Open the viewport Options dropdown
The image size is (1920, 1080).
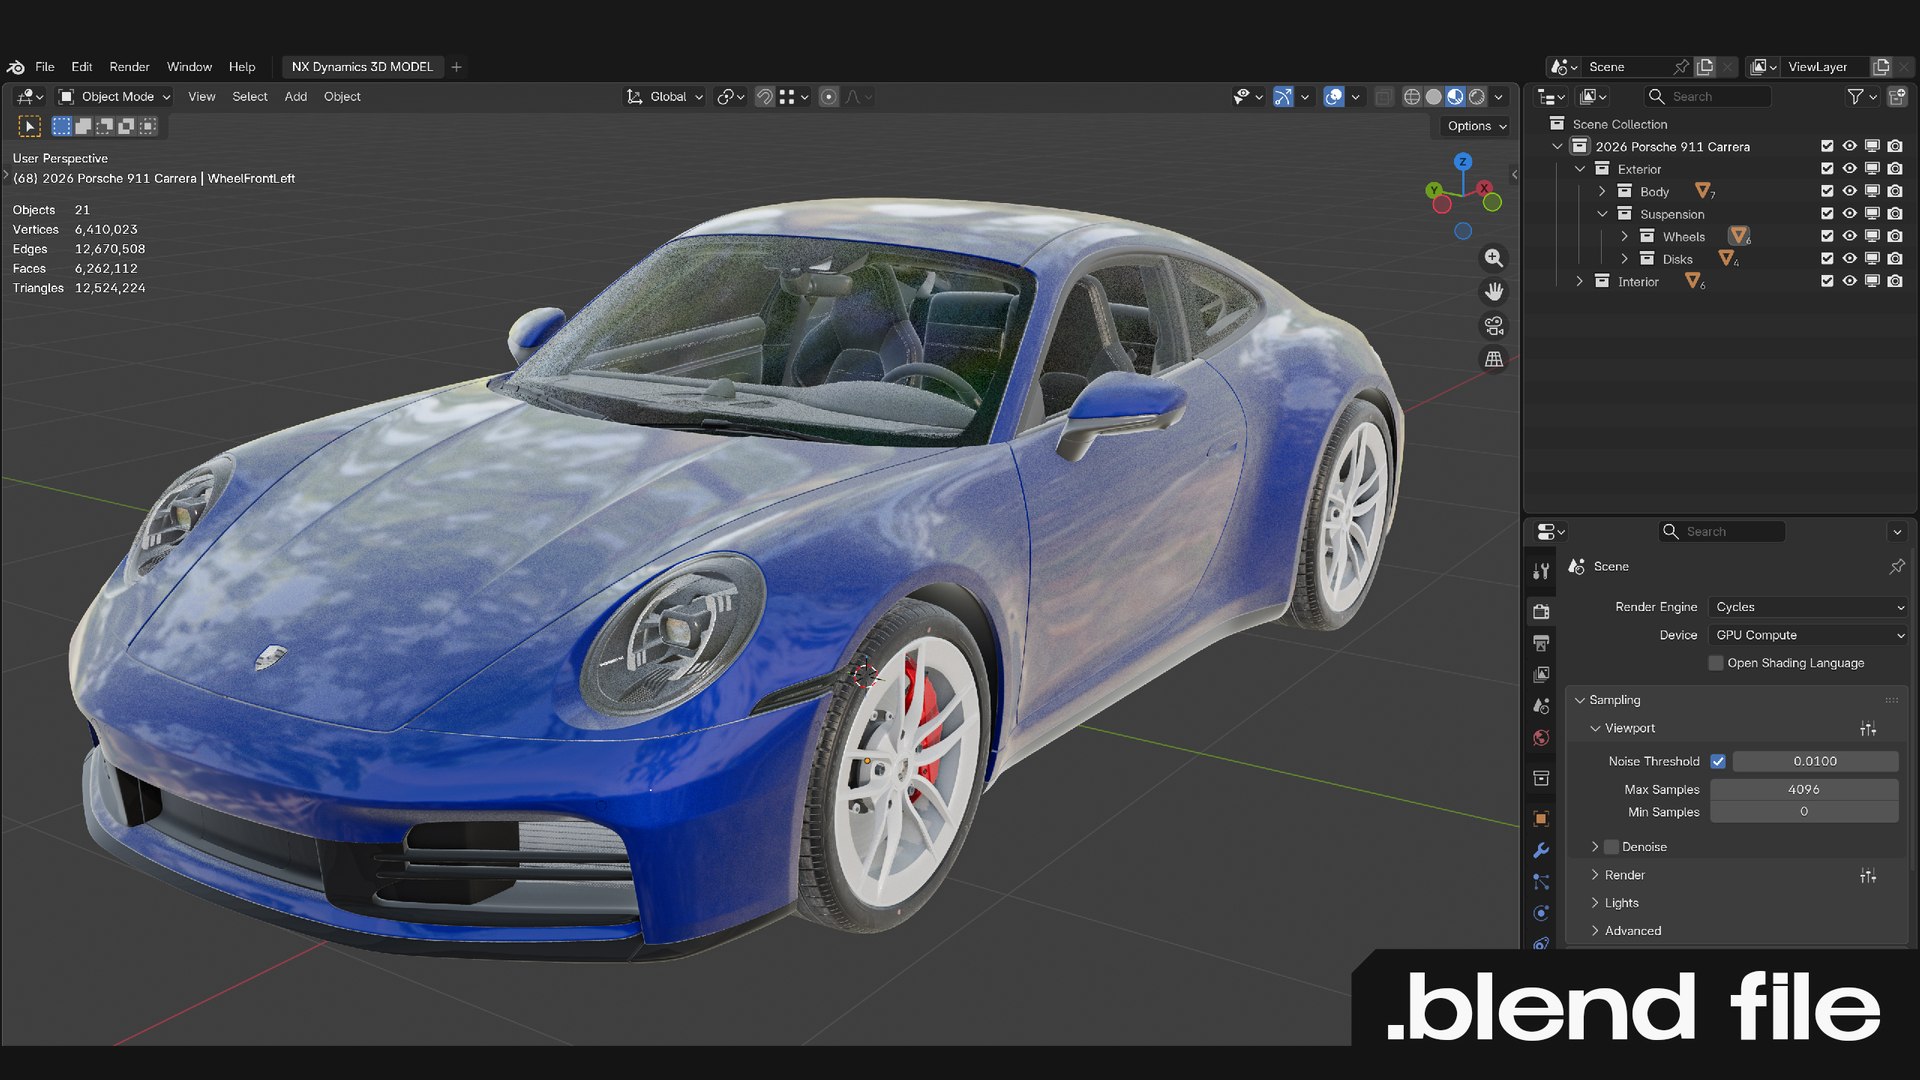[x=1476, y=126]
